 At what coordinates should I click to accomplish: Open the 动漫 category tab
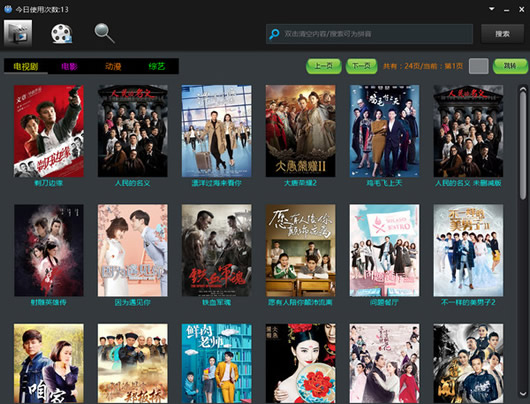[113, 66]
